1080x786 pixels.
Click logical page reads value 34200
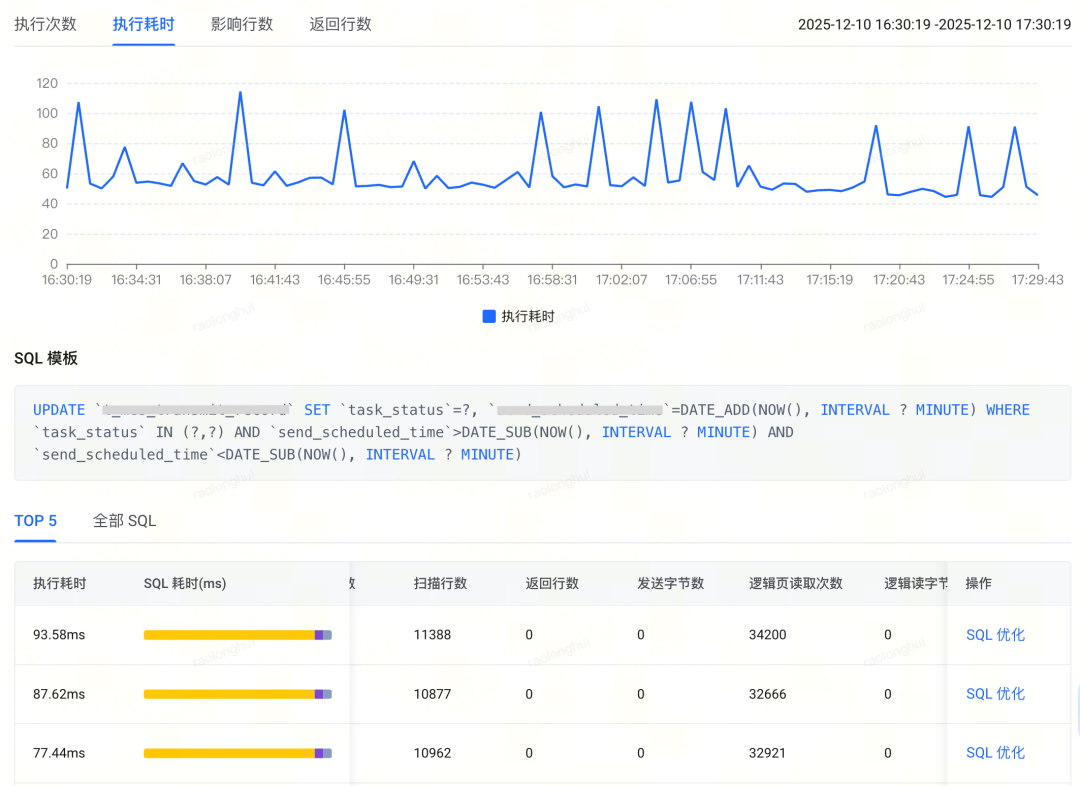768,635
